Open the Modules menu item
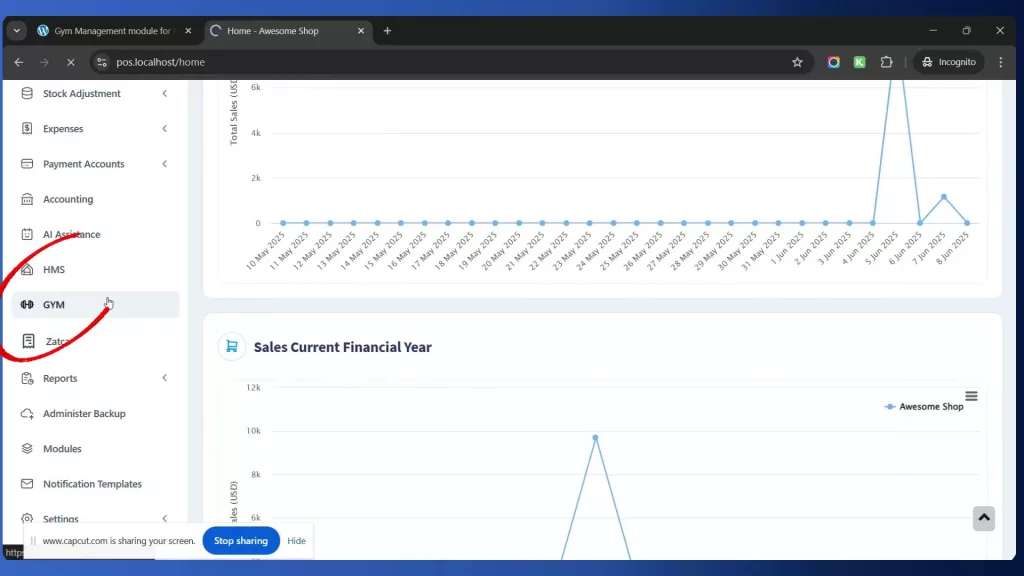 [x=95, y=449]
